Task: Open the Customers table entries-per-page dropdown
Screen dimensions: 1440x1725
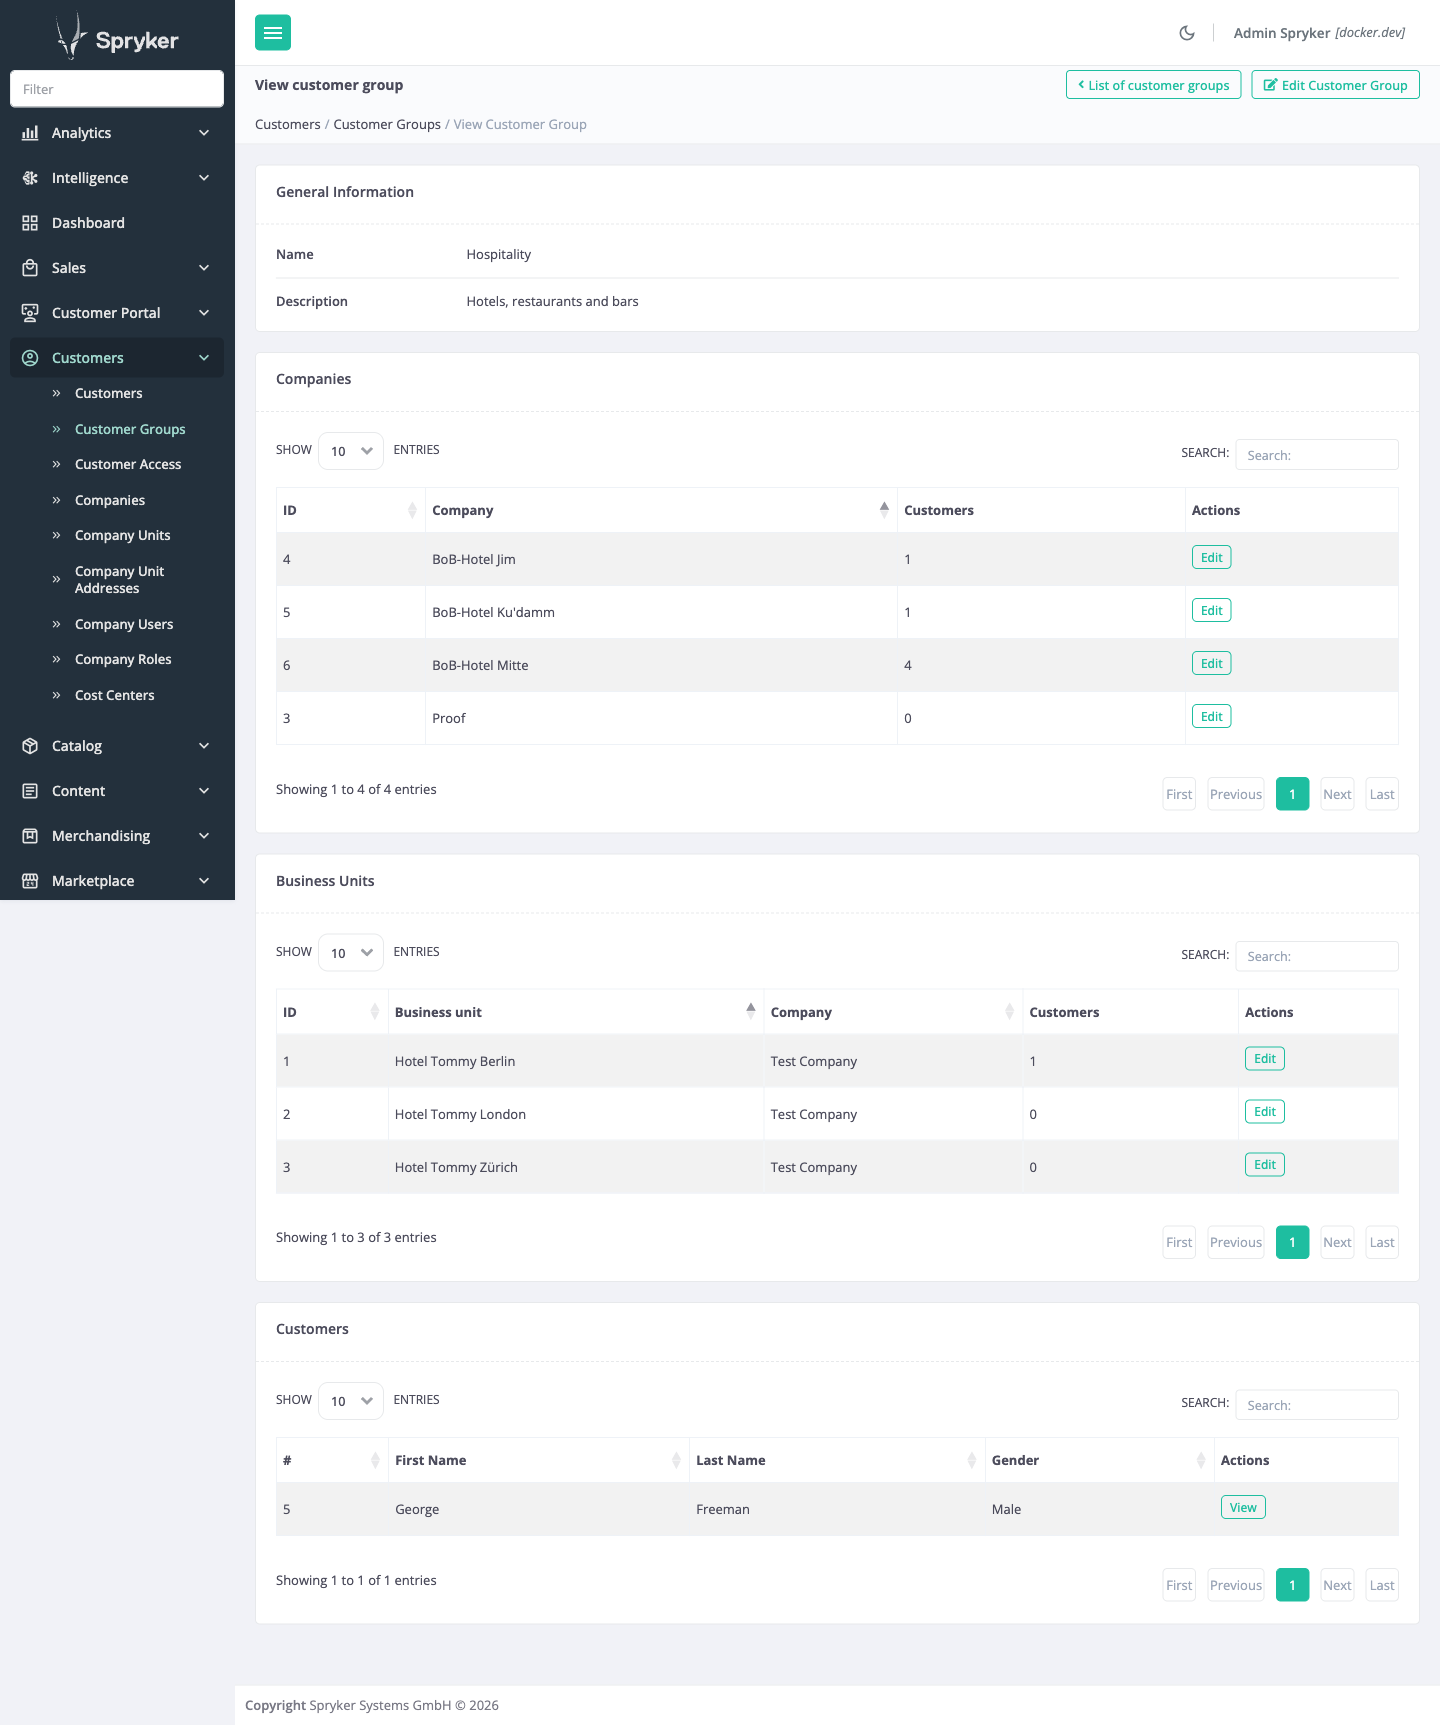Action: pyautogui.click(x=351, y=1401)
